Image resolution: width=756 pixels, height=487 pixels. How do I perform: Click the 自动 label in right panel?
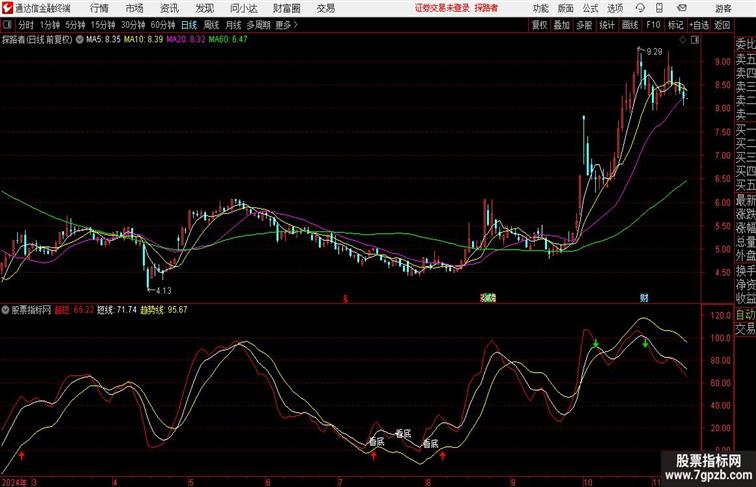click(745, 315)
